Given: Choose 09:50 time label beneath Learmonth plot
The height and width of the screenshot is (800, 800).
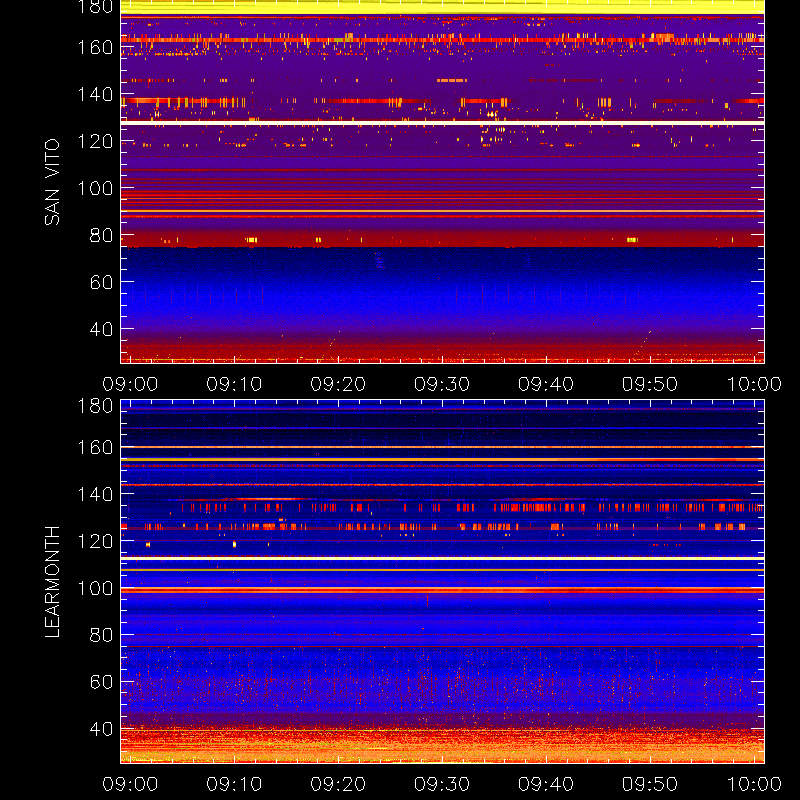Looking at the screenshot, I should click(650, 784).
